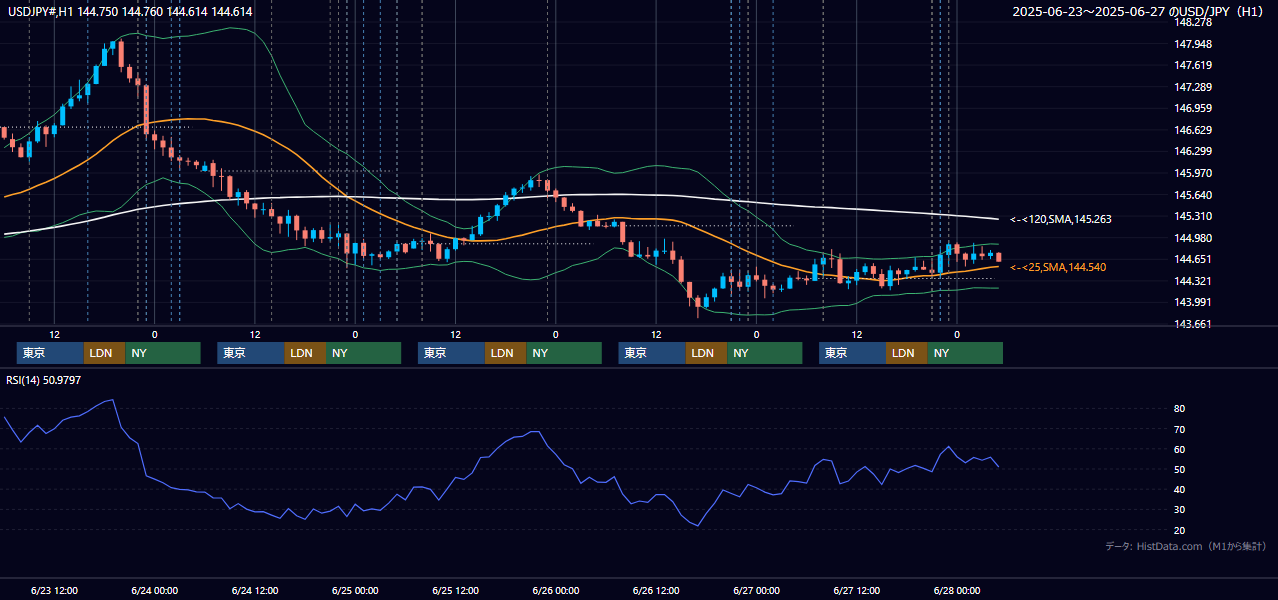Select the 147.948 price axis label
The height and width of the screenshot is (600, 1278).
point(1191,44)
